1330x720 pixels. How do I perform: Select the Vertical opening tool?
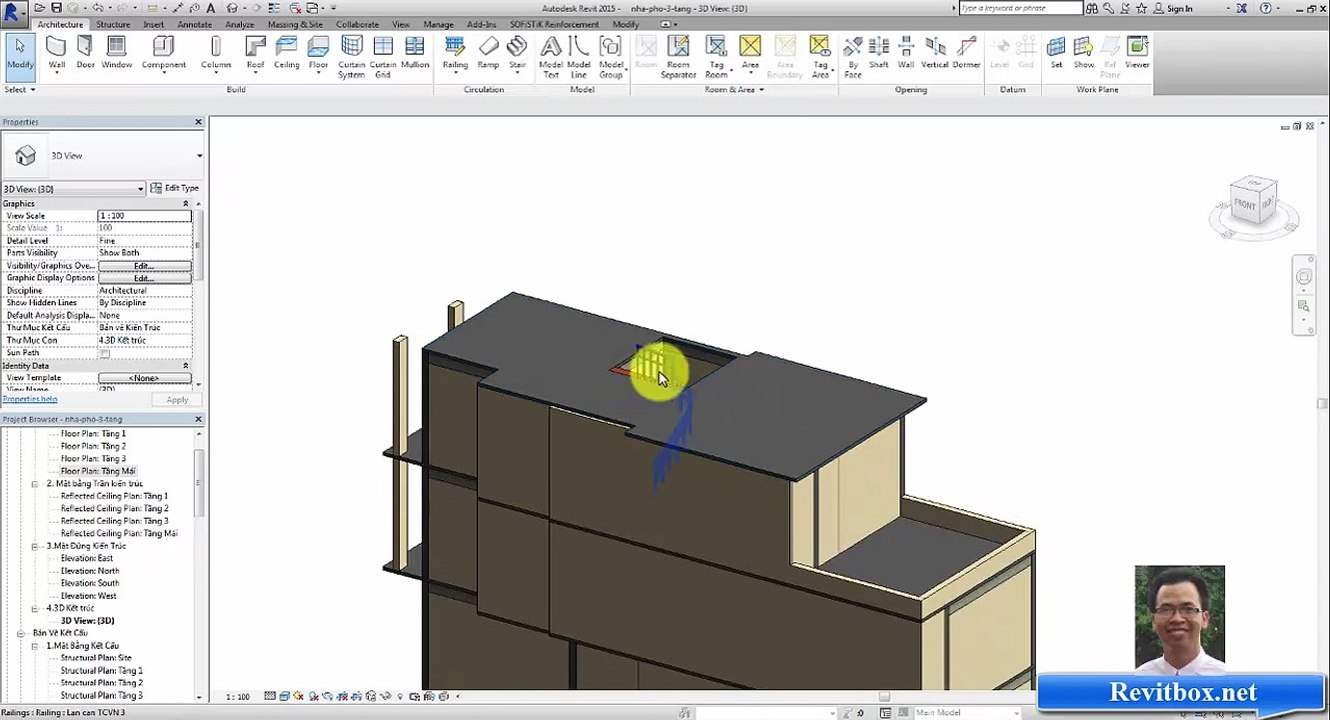pos(934,54)
